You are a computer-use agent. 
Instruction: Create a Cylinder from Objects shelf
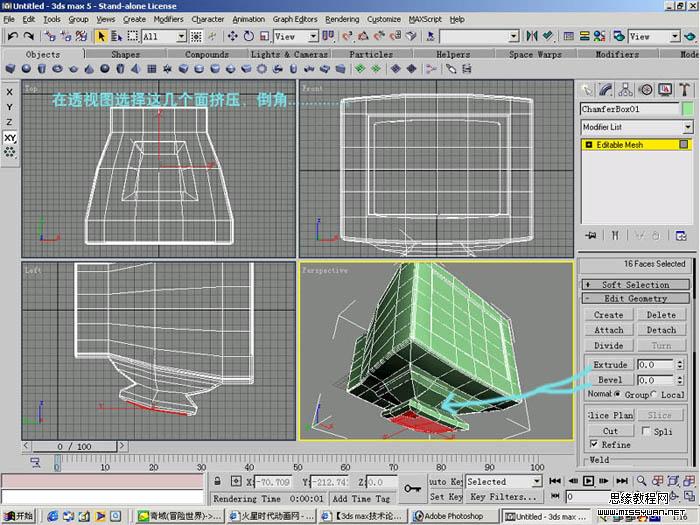point(42,69)
